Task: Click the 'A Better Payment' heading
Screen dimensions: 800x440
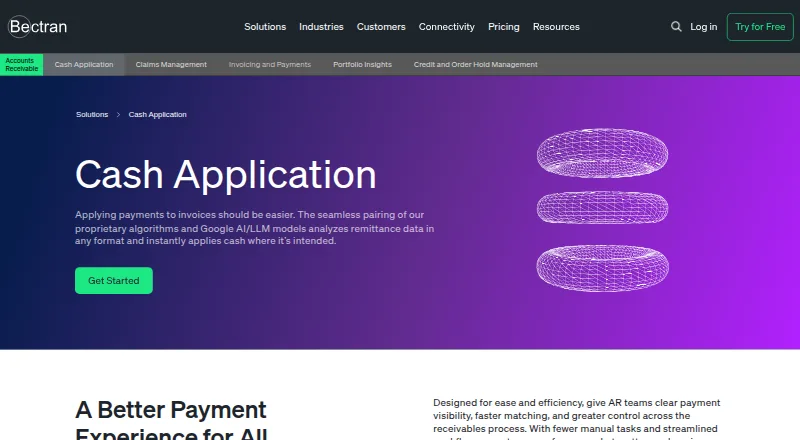Action: tap(171, 423)
